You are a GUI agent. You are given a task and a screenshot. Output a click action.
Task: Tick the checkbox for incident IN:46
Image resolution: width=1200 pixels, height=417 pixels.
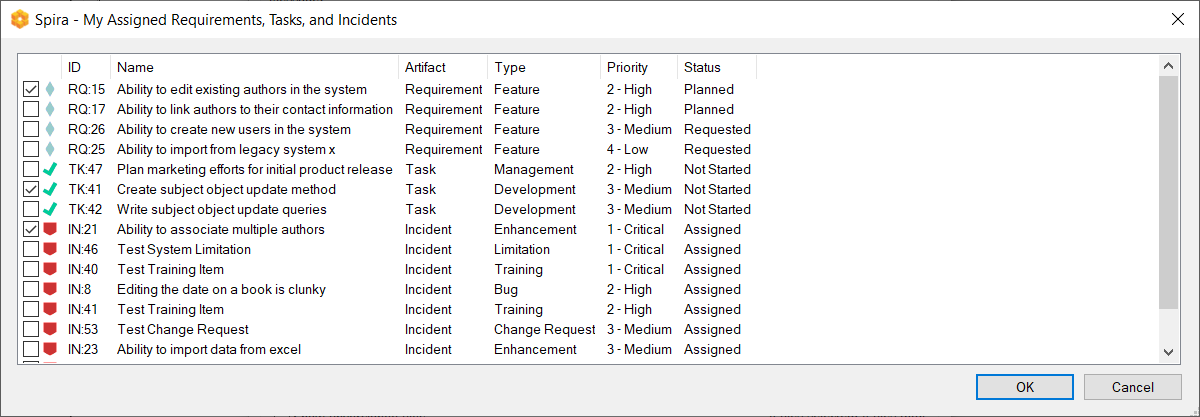click(x=31, y=250)
